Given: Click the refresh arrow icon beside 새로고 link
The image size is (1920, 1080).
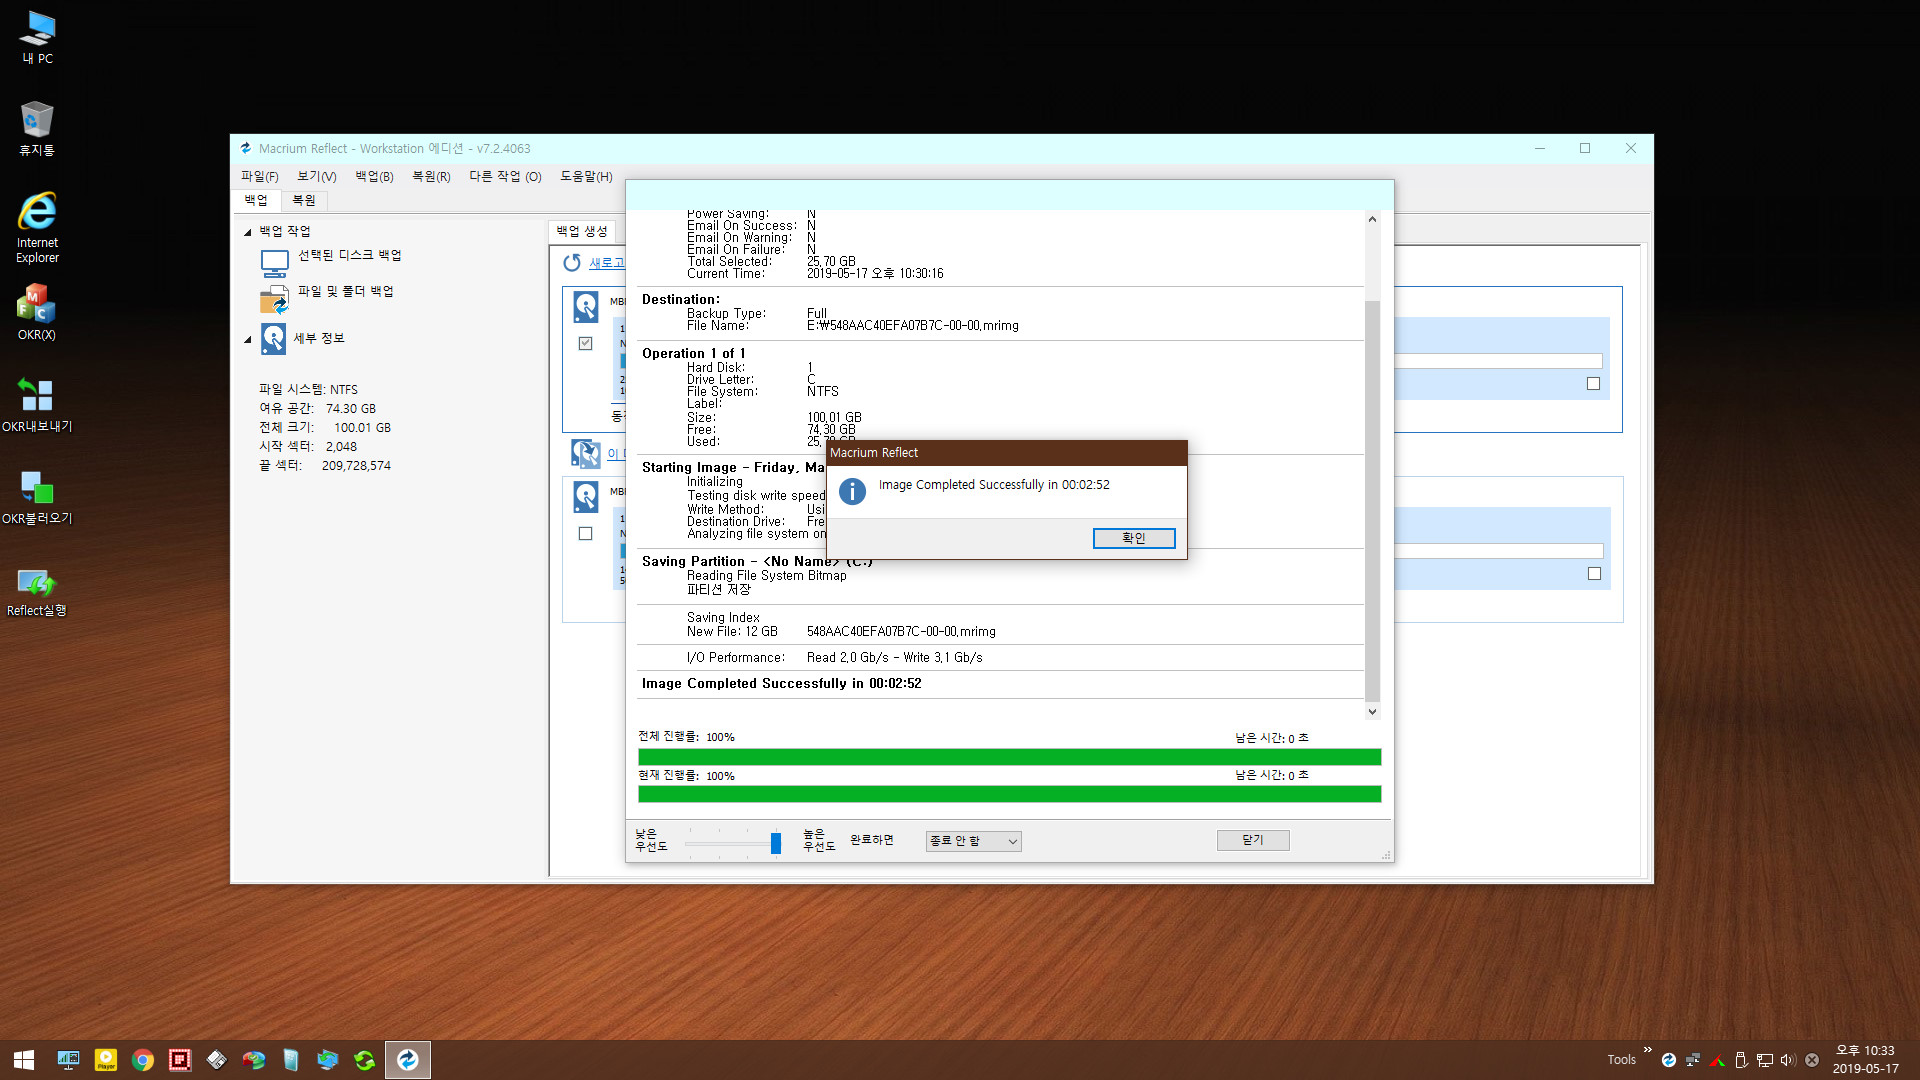Looking at the screenshot, I should 572,263.
